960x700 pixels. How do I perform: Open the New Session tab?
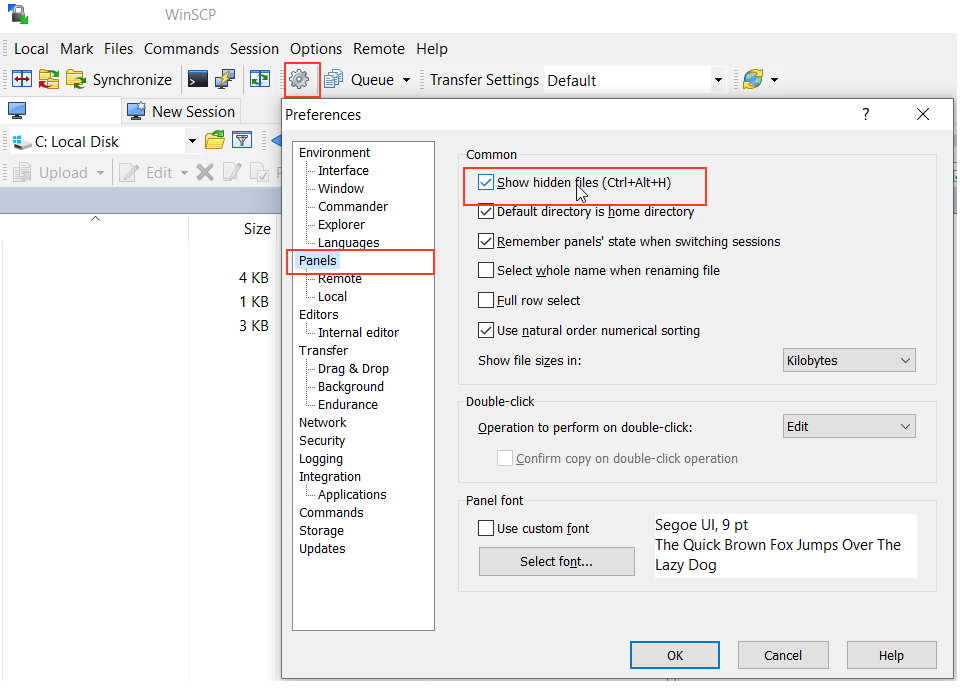click(x=181, y=111)
